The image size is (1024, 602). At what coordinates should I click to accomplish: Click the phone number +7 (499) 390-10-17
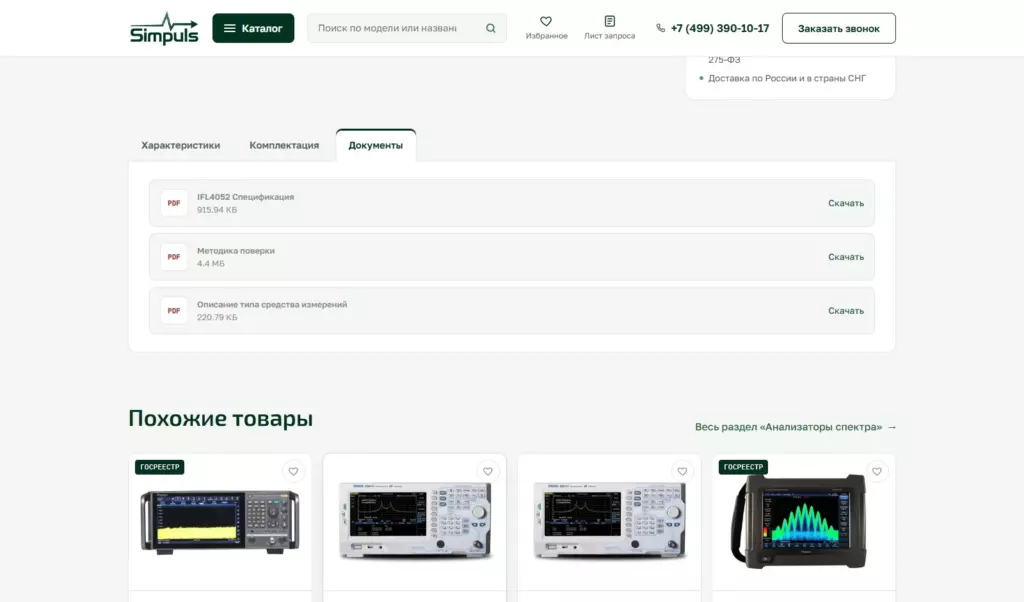(720, 28)
